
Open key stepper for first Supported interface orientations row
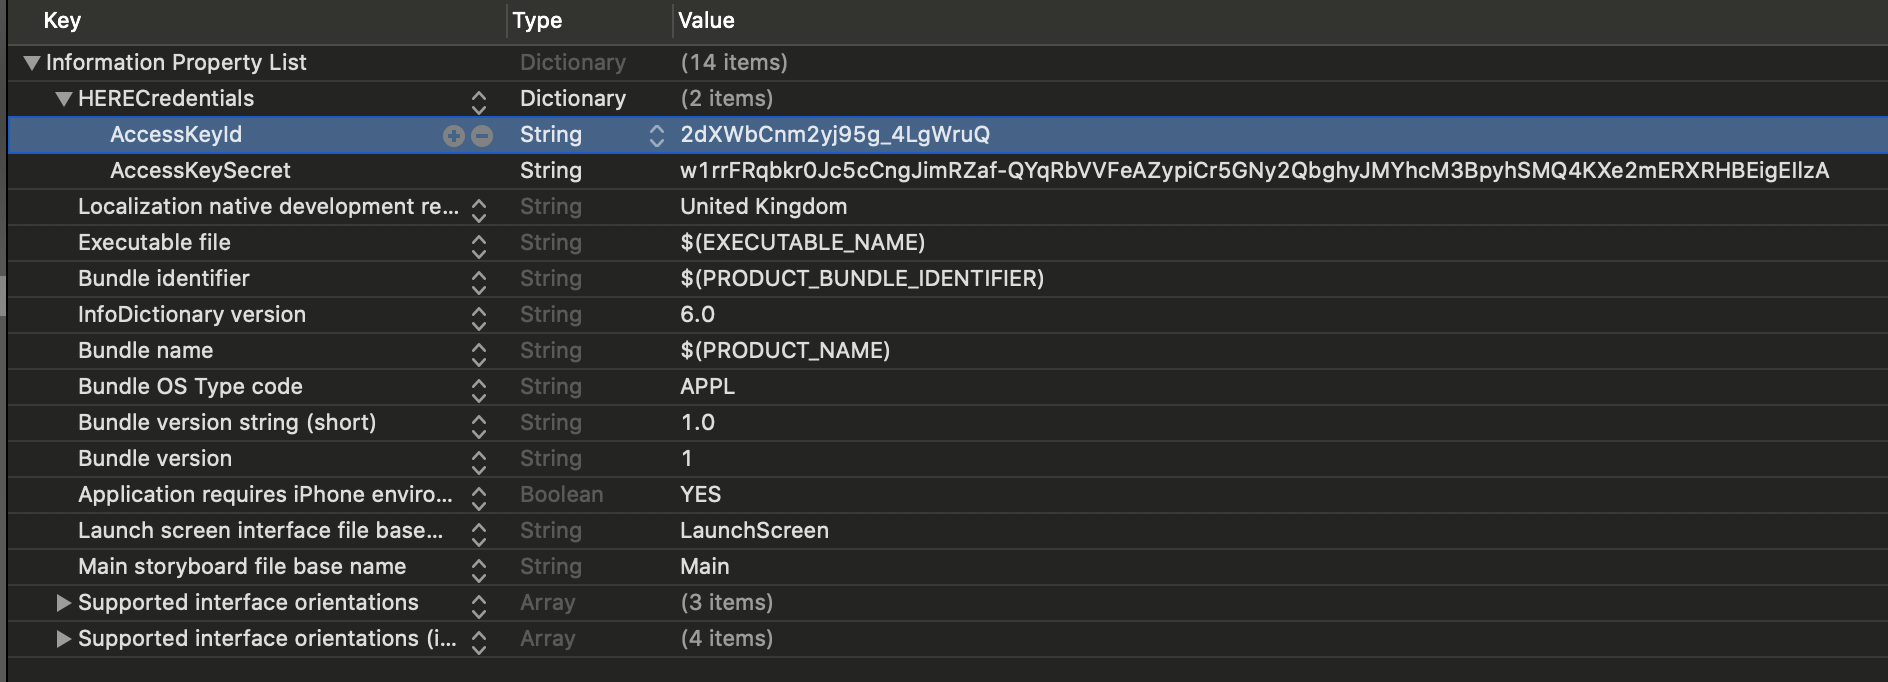click(479, 605)
